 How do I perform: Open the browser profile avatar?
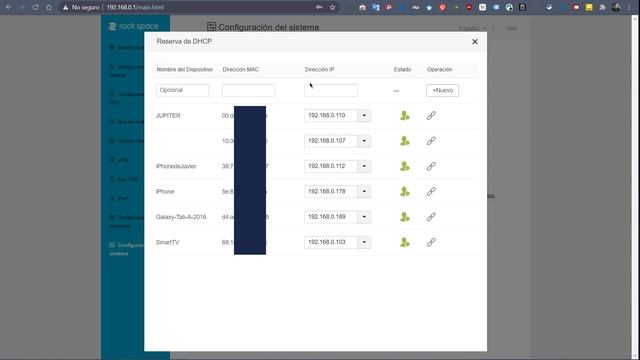pyautogui.click(x=616, y=7)
